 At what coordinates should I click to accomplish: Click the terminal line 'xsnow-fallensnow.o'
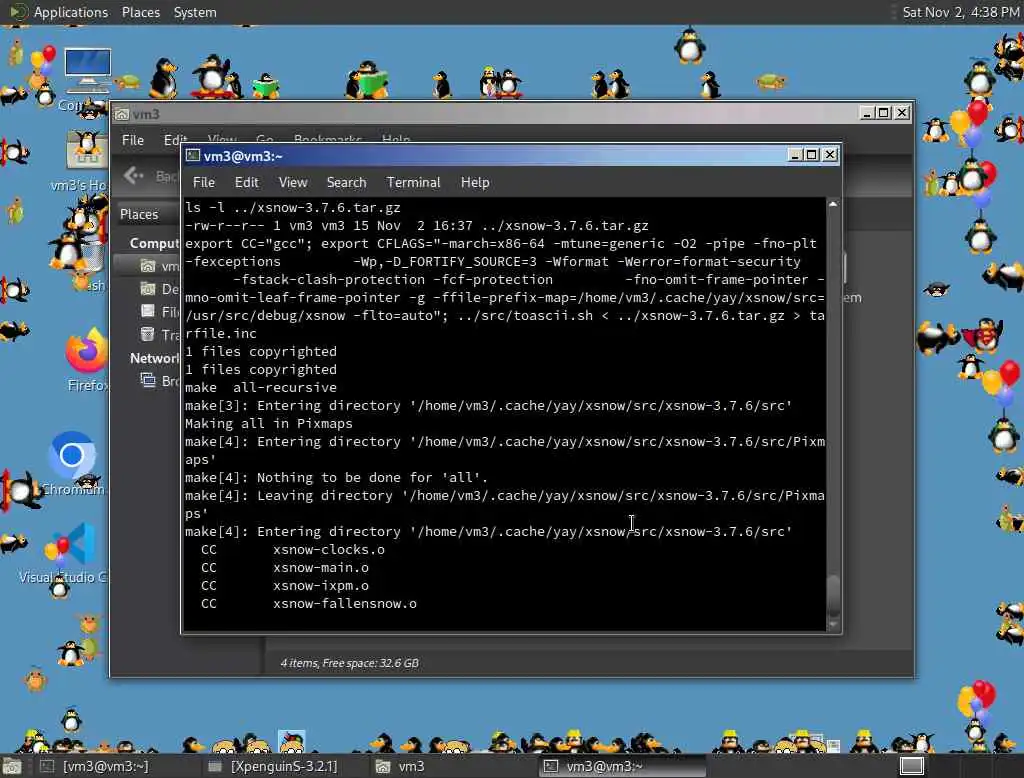tap(345, 604)
